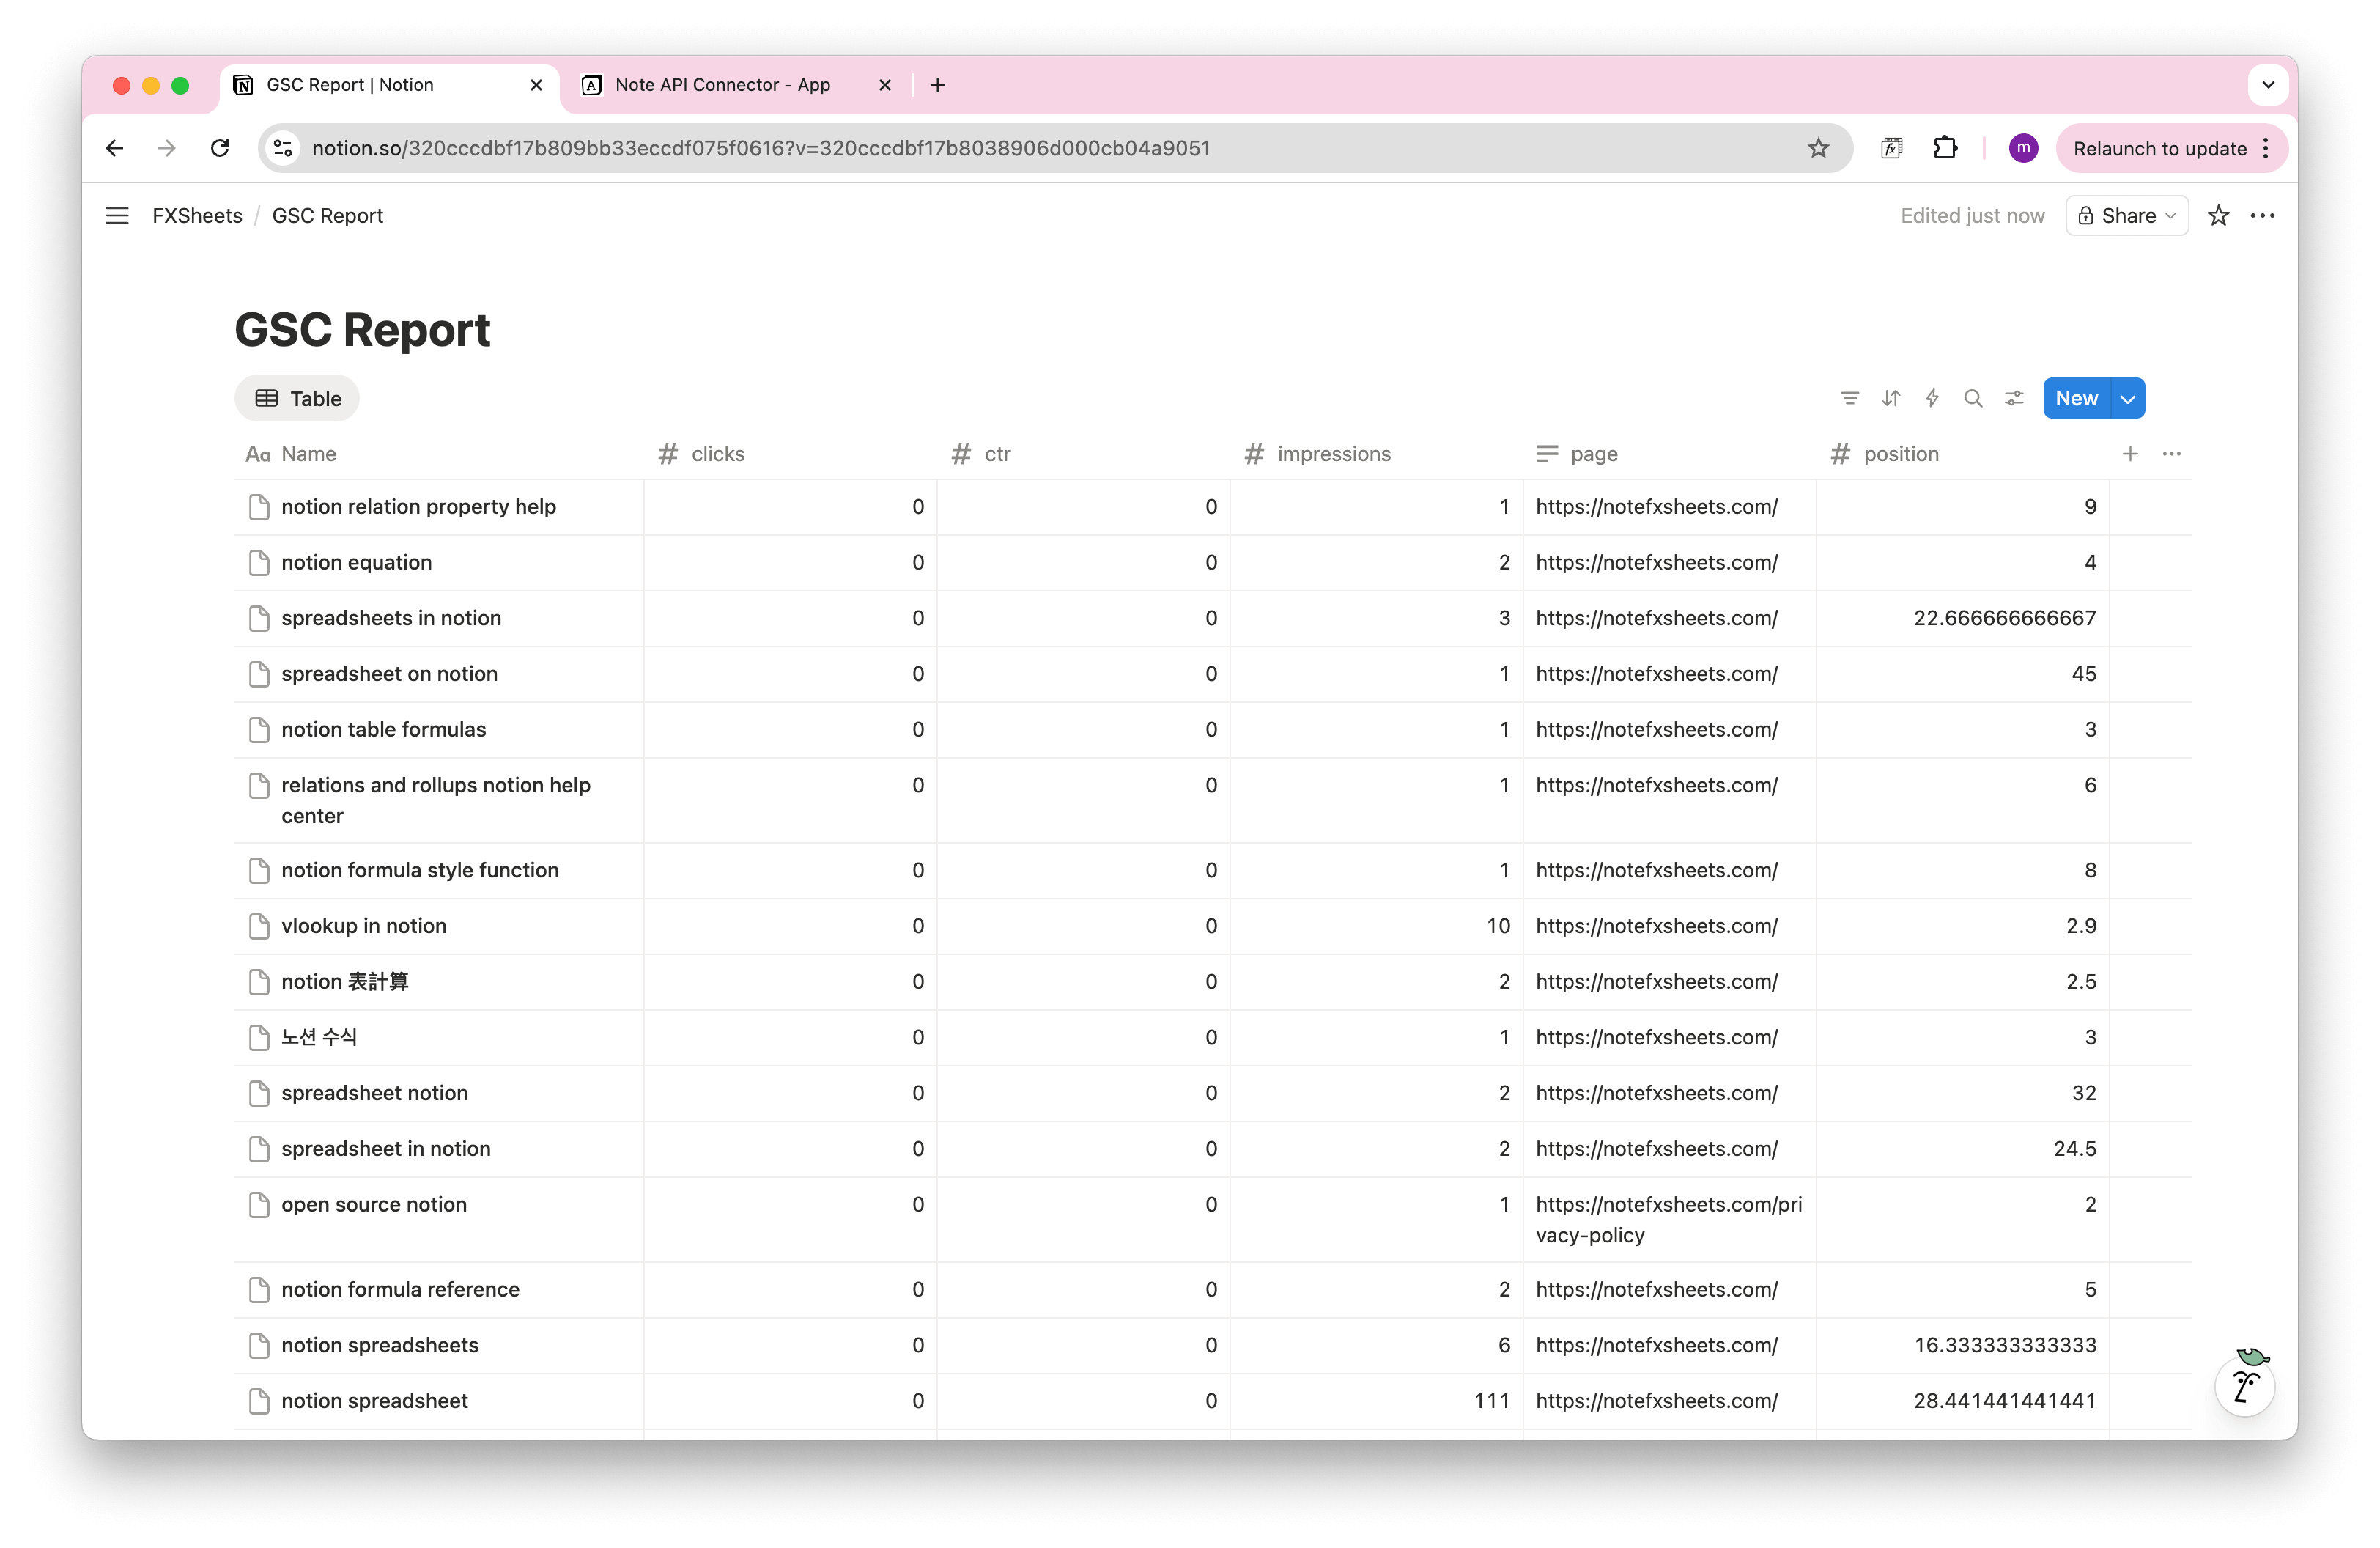Open the browser tab search chevron
Image resolution: width=2380 pixels, height=1548 pixels.
pyautogui.click(x=2267, y=85)
